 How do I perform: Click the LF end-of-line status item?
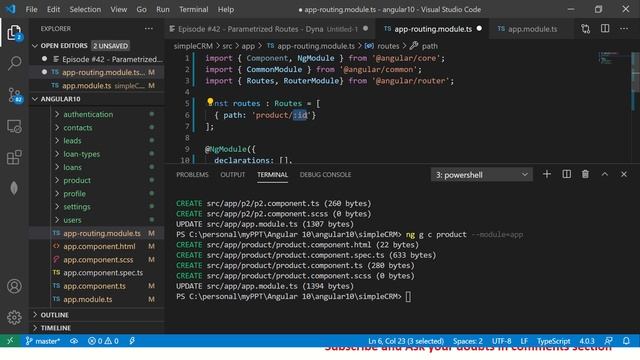[524, 341]
